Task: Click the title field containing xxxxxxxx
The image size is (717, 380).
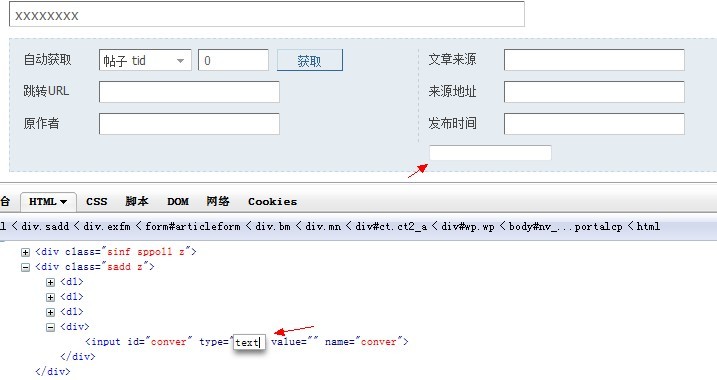Action: pyautogui.click(x=267, y=14)
